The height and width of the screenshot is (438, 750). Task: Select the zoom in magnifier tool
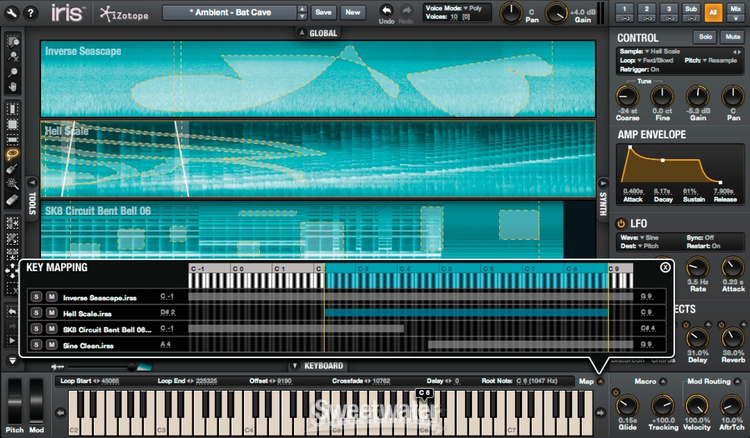click(x=12, y=72)
